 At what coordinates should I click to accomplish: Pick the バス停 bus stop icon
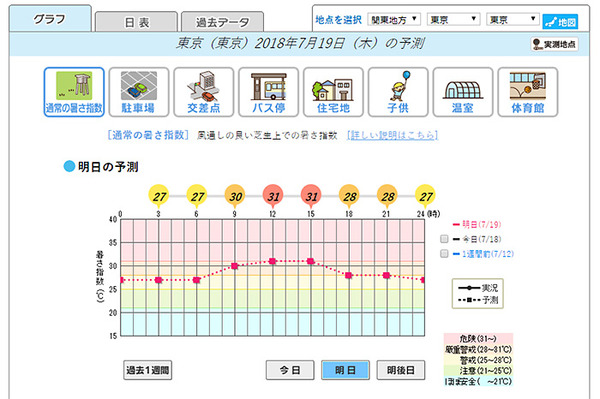click(x=268, y=92)
